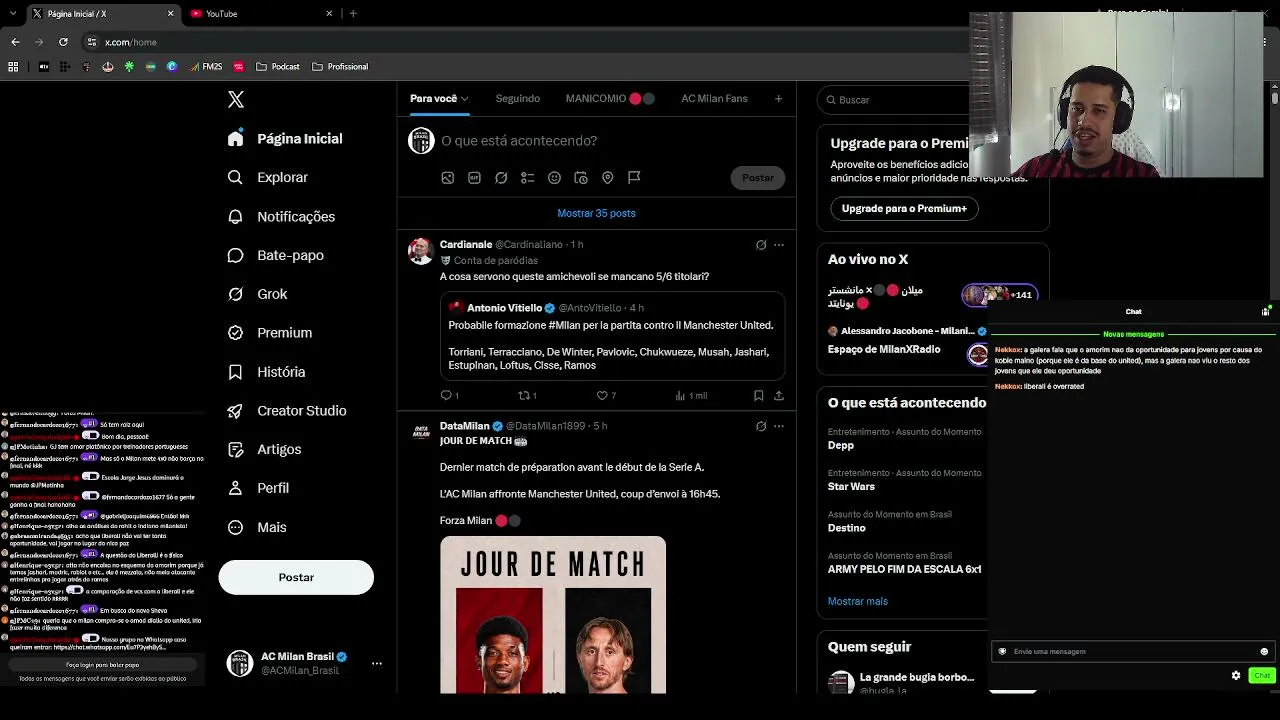Click the green Chat send button

[1262, 676]
